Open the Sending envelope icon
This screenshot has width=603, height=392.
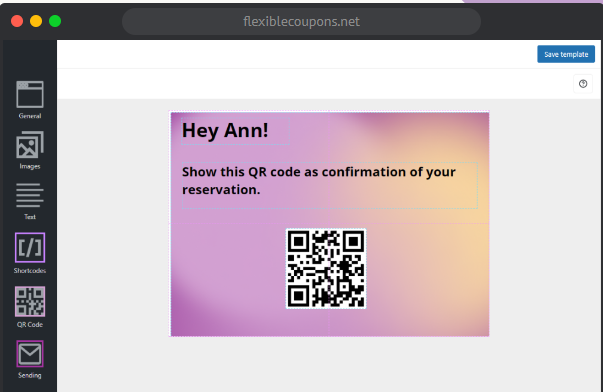pos(30,354)
